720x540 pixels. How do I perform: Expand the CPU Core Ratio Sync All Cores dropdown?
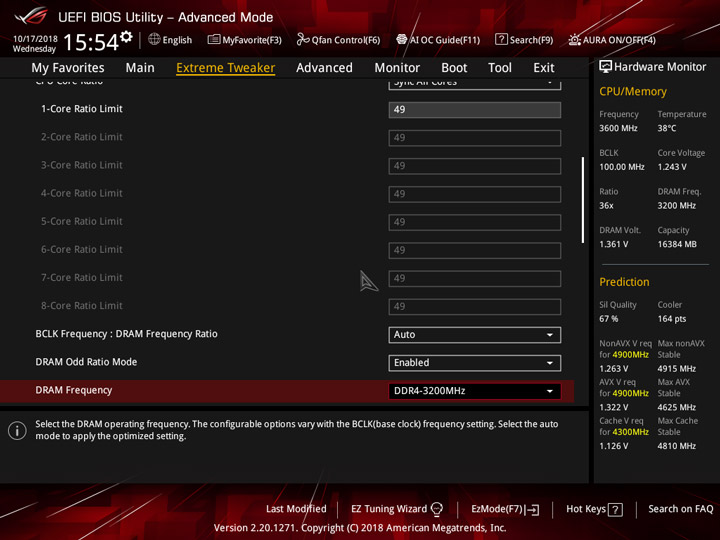pos(474,84)
